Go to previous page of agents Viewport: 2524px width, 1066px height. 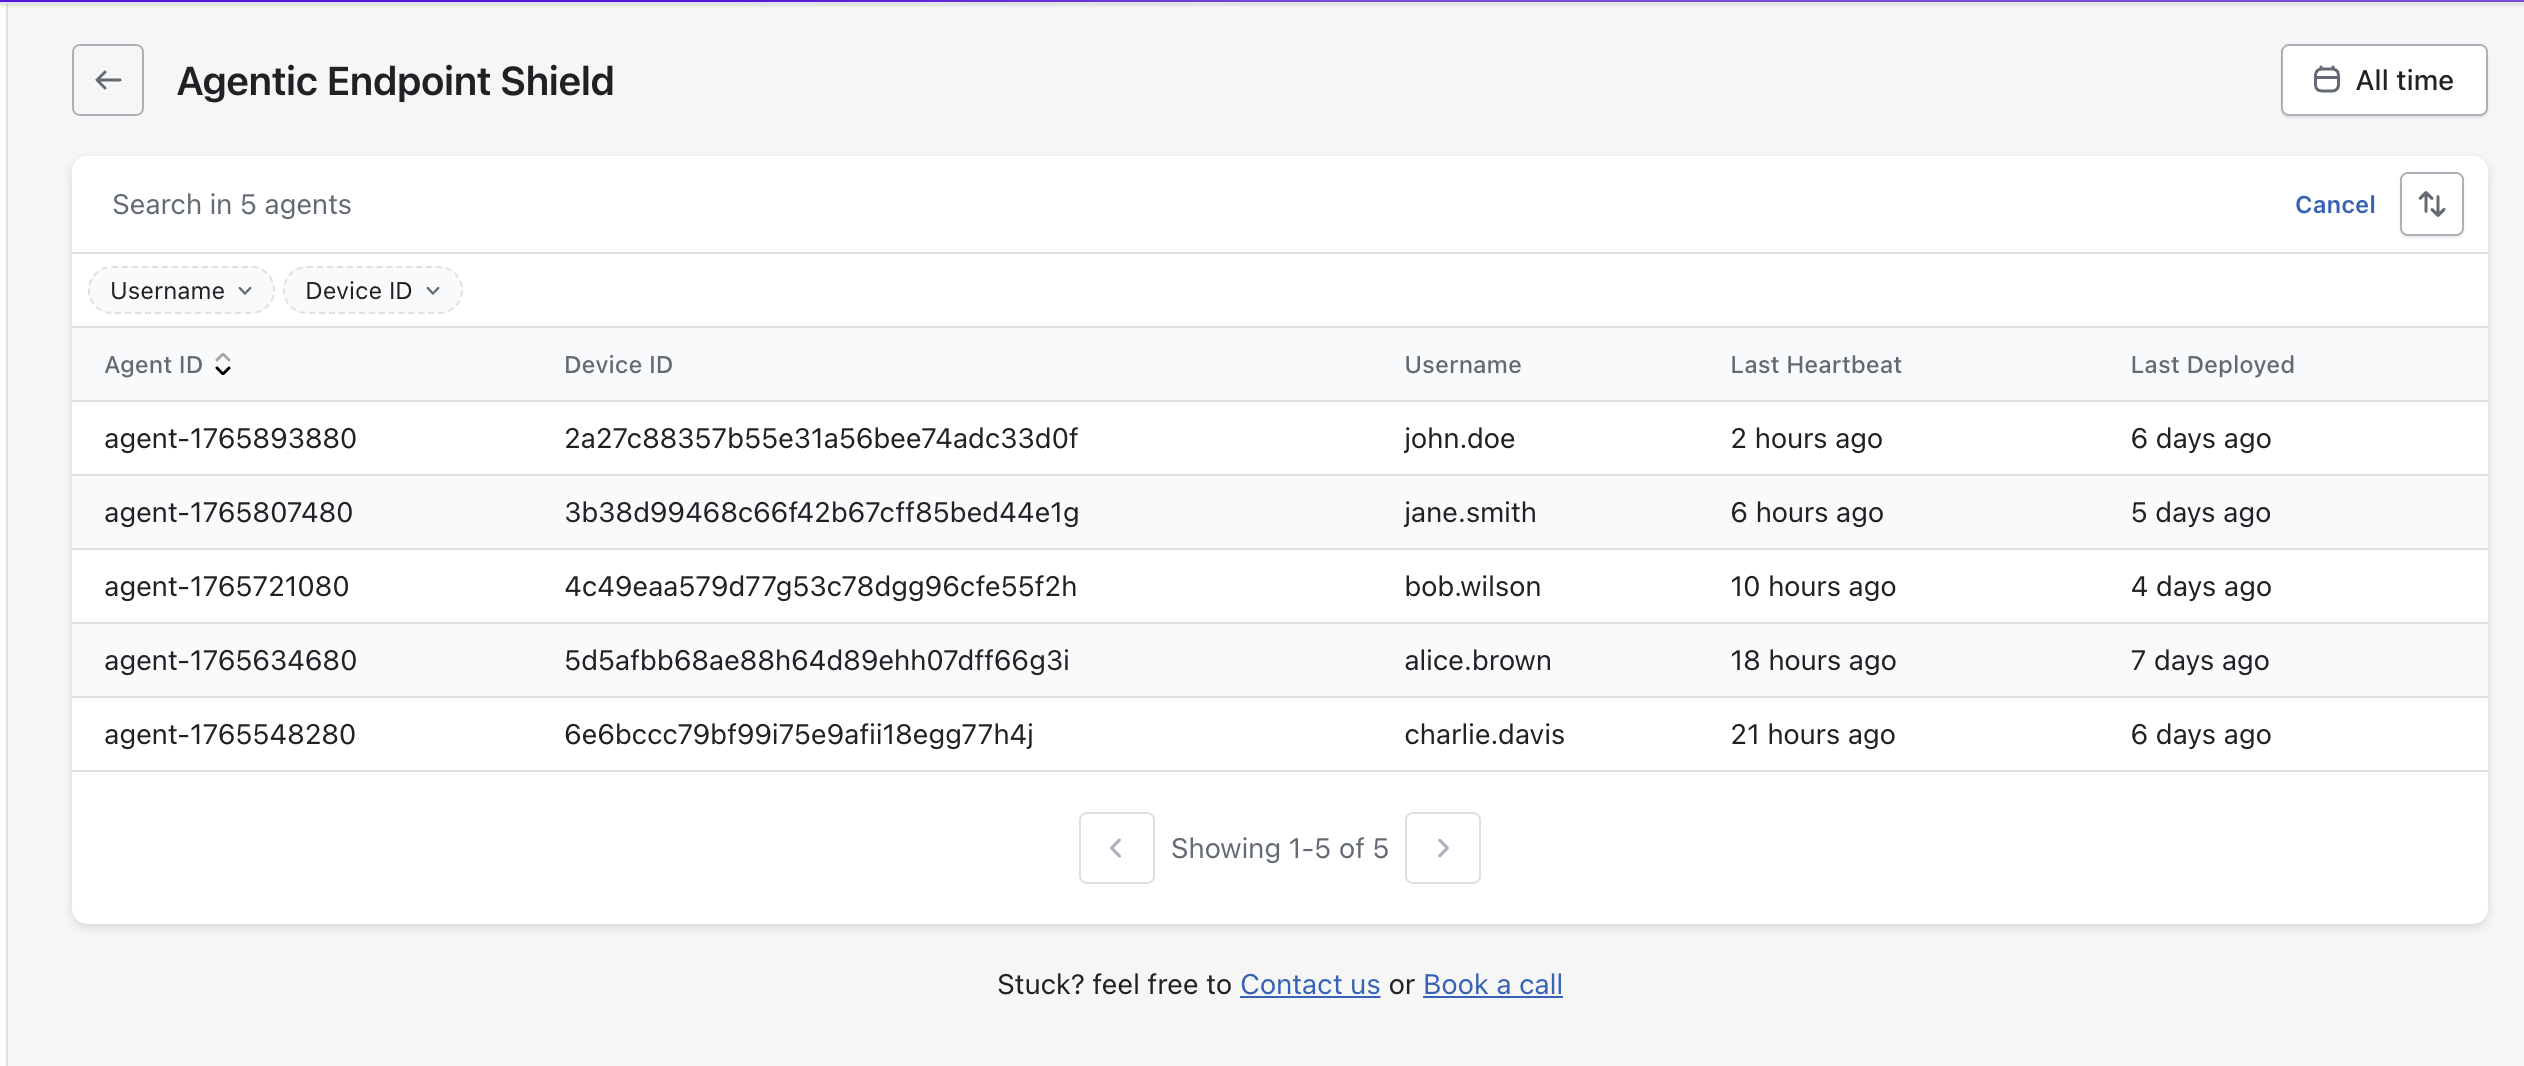pyautogui.click(x=1116, y=848)
